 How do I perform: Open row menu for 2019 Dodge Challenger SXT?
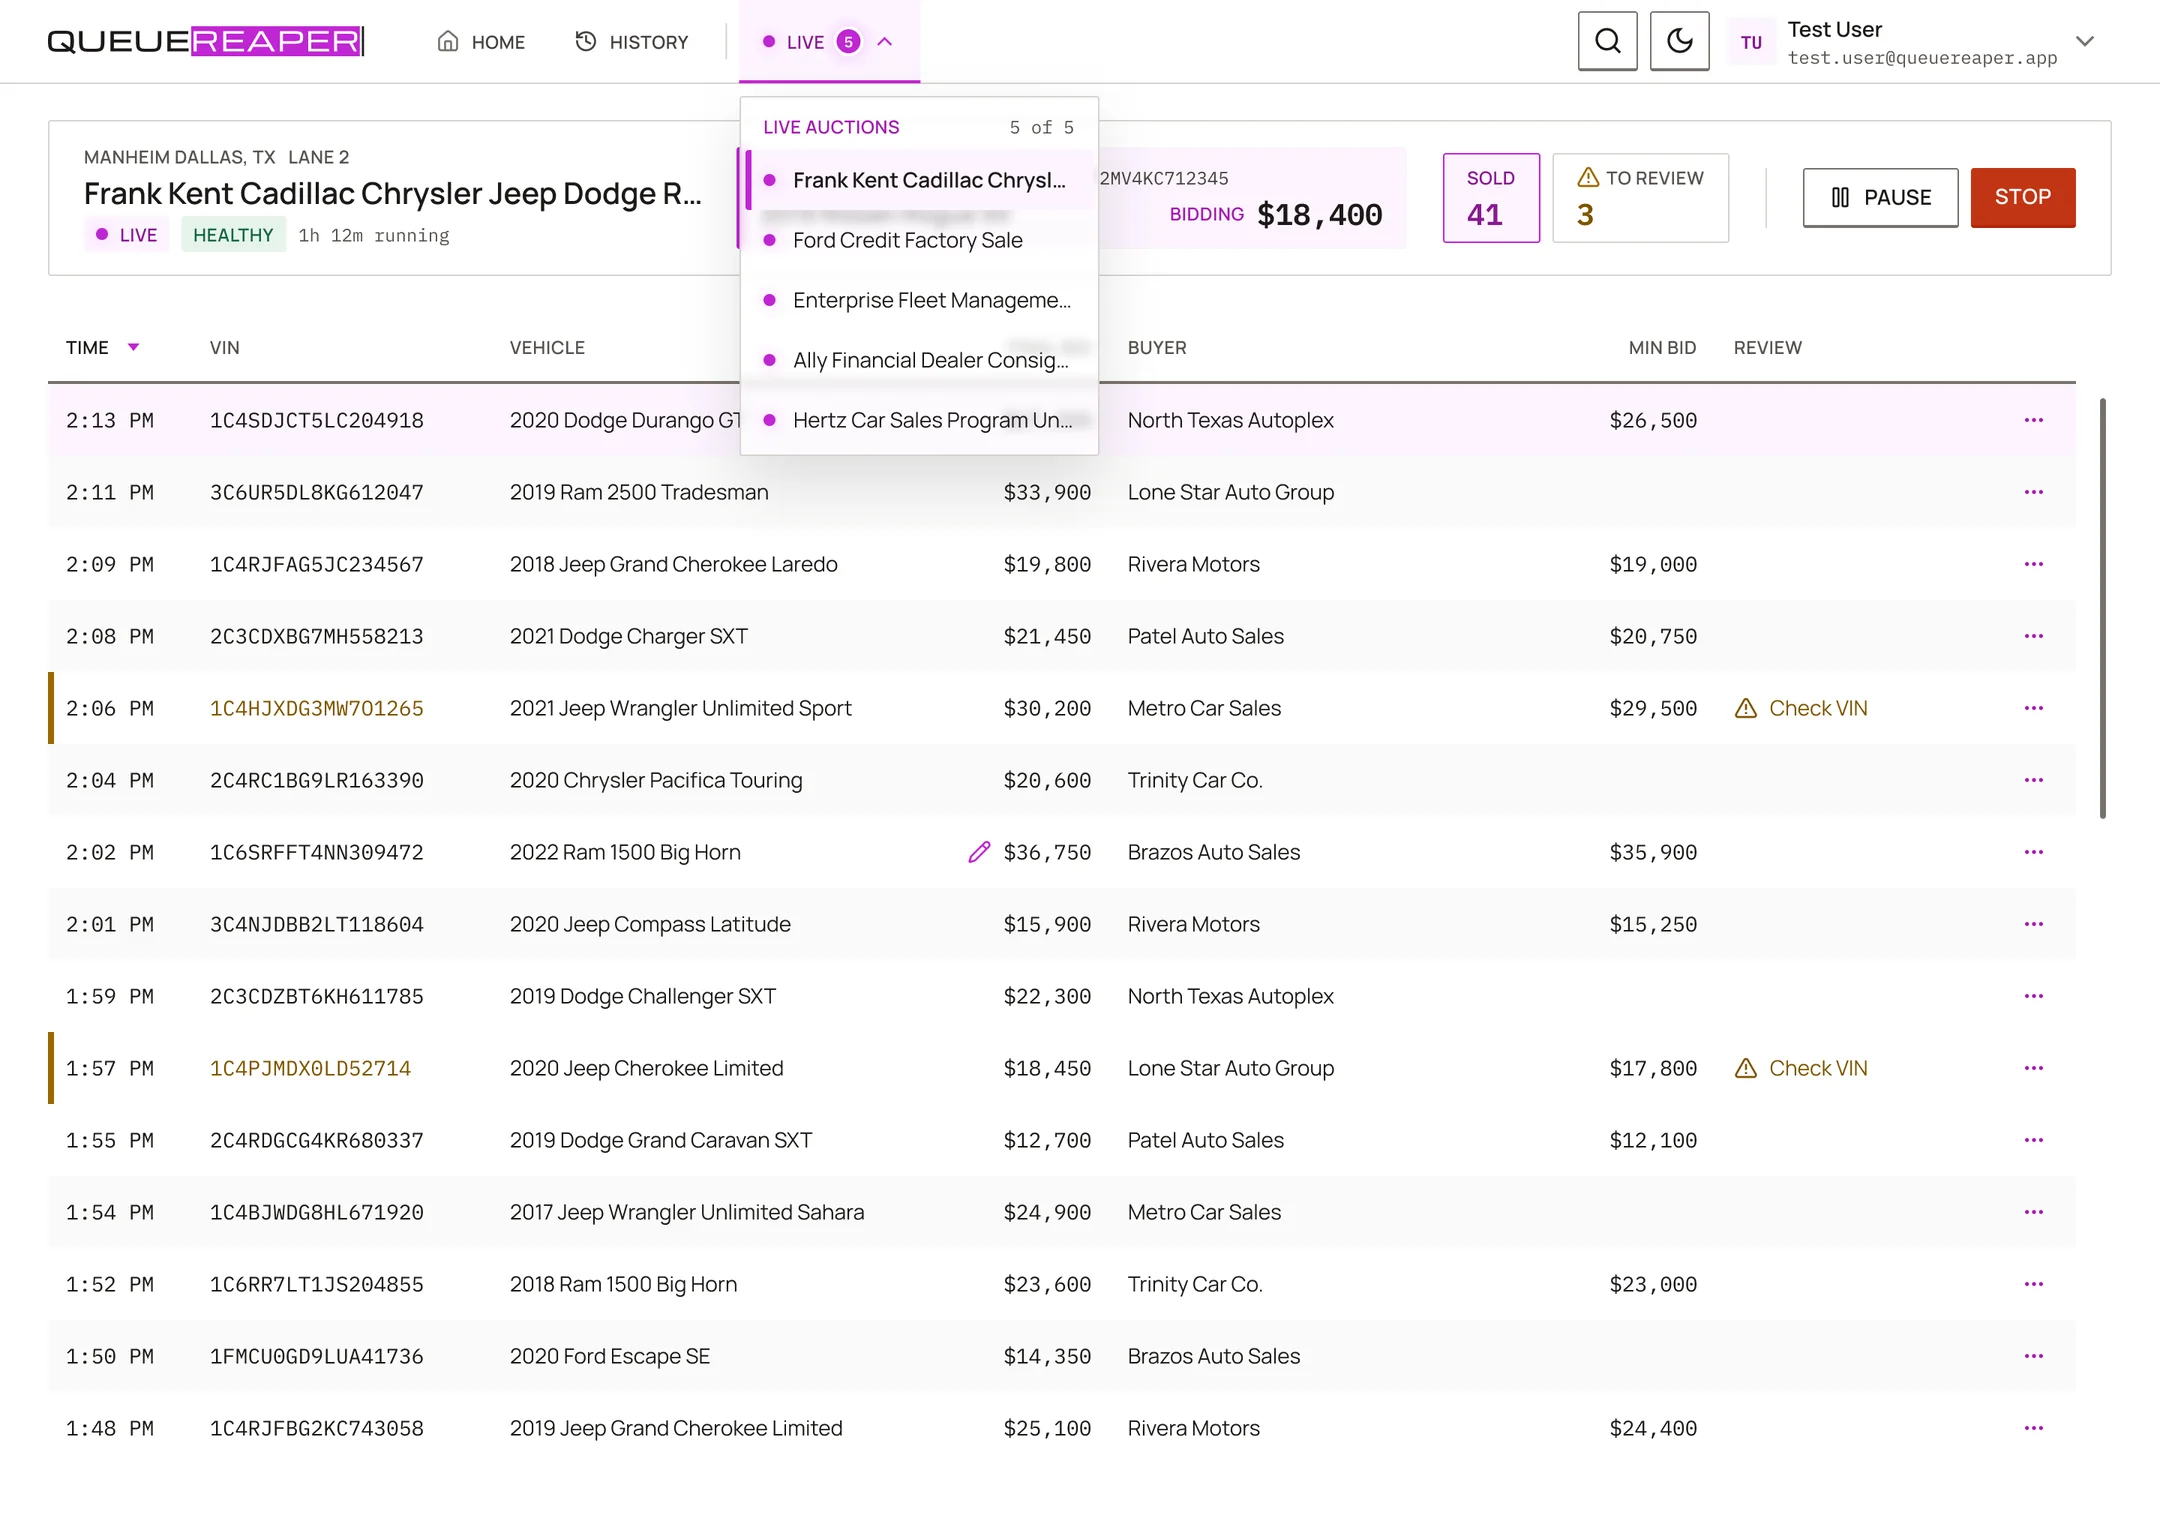(2033, 996)
